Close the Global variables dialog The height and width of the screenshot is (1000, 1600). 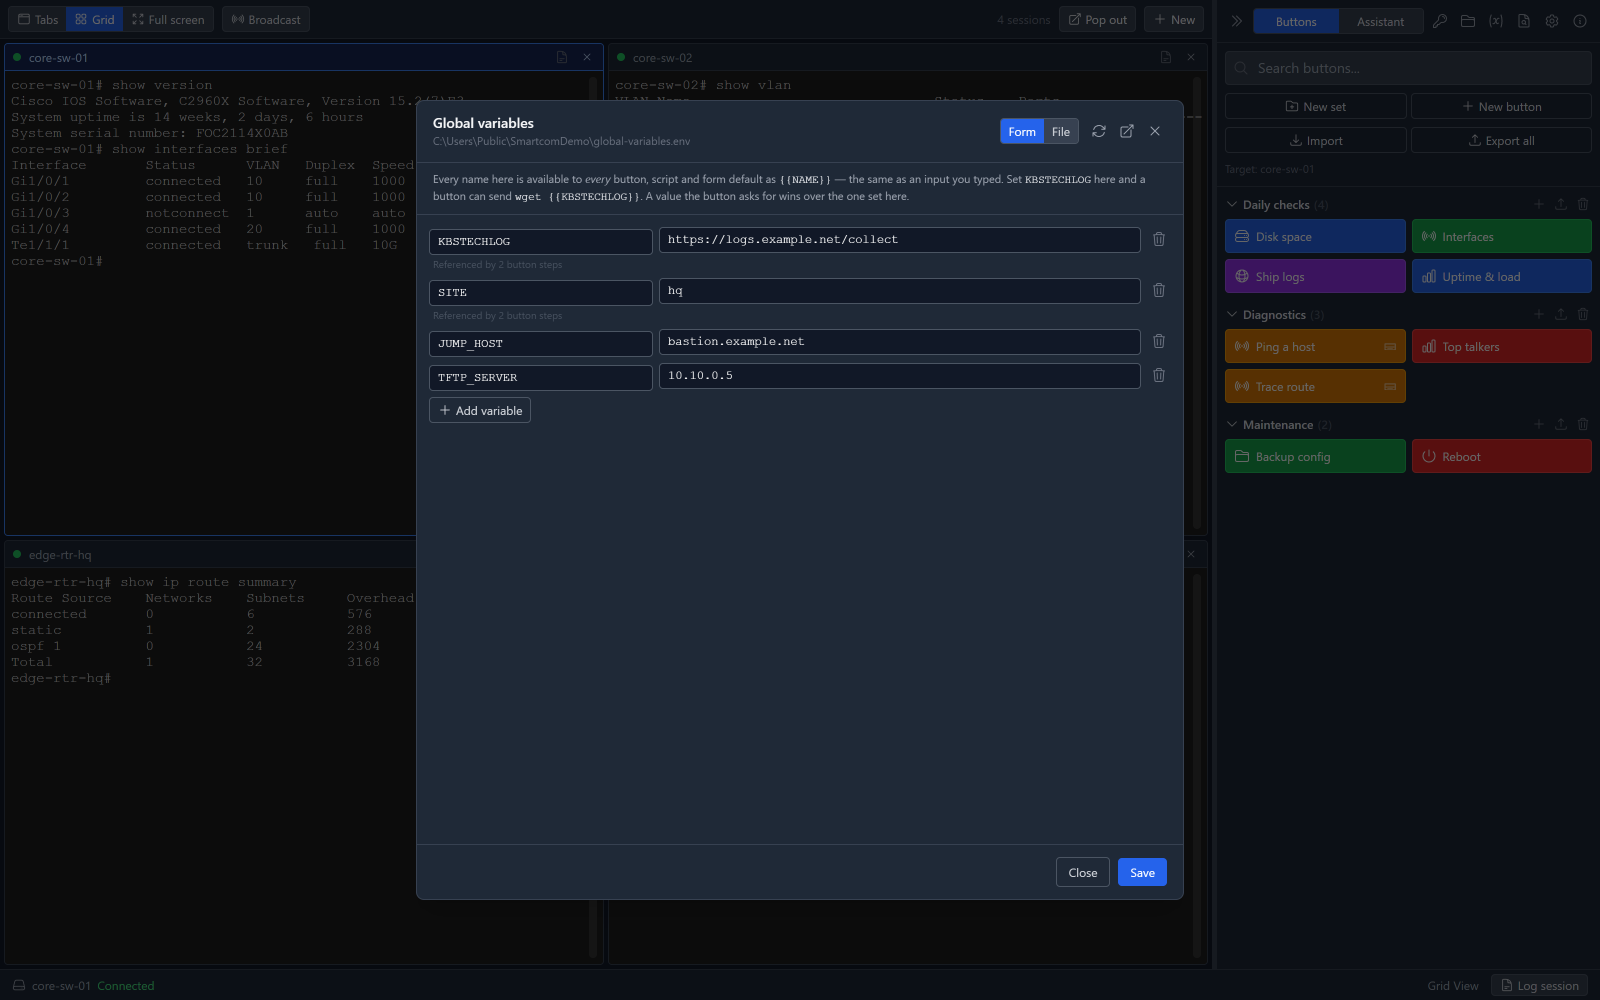point(1155,131)
